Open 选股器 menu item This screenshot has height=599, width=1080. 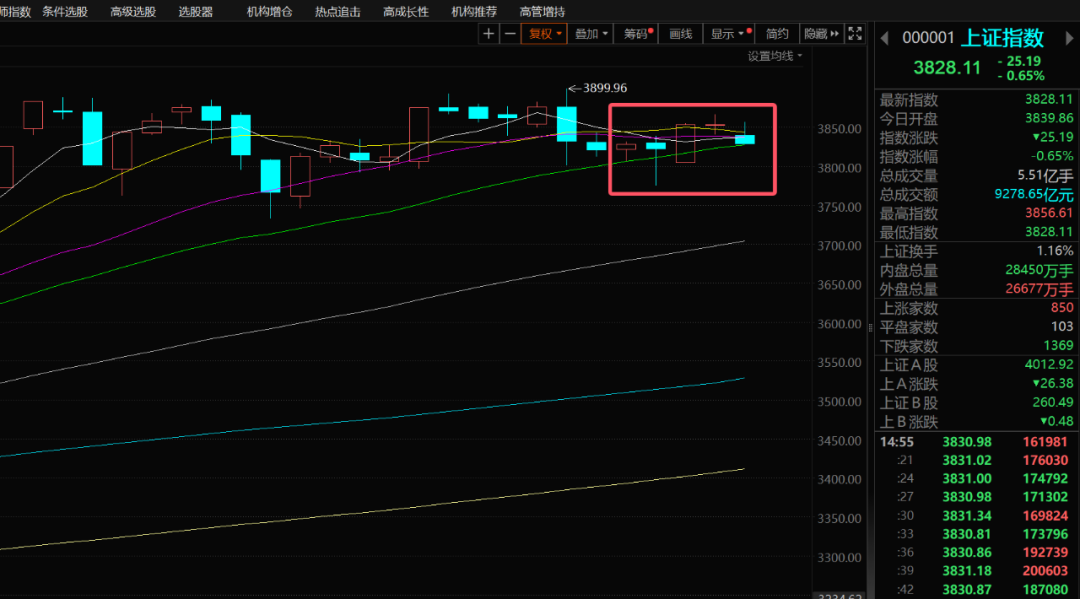tap(196, 12)
